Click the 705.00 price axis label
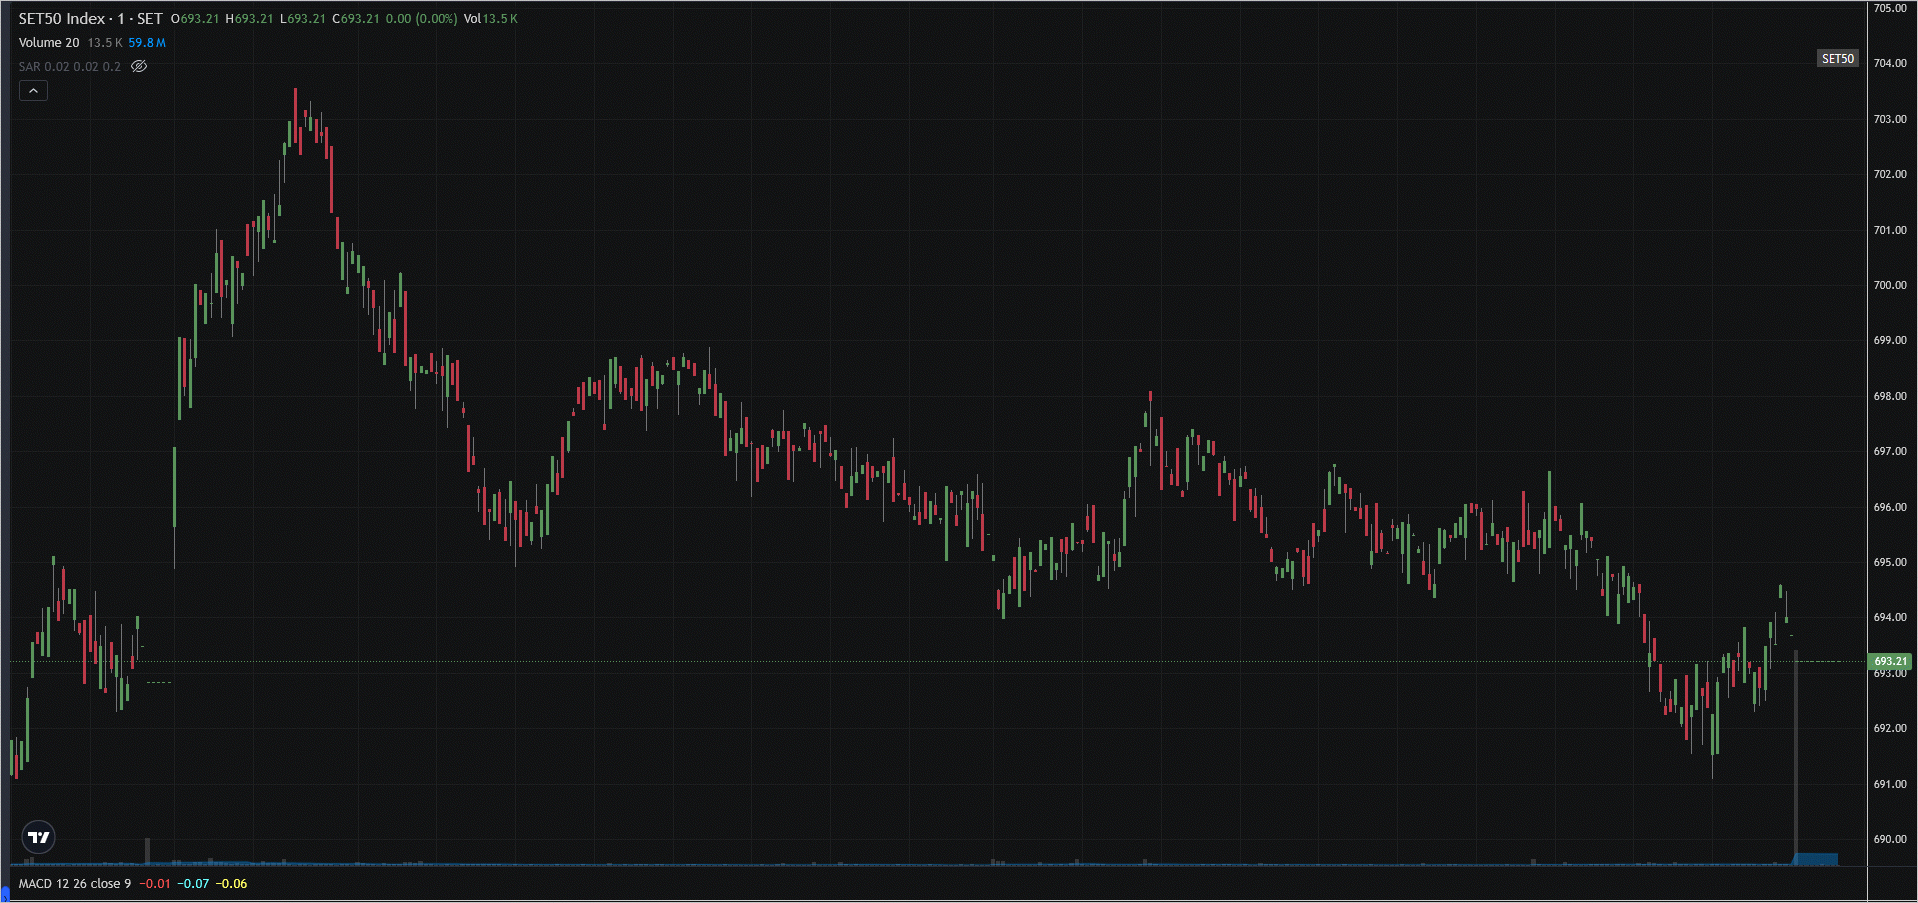This screenshot has width=1918, height=903. pos(1890,8)
